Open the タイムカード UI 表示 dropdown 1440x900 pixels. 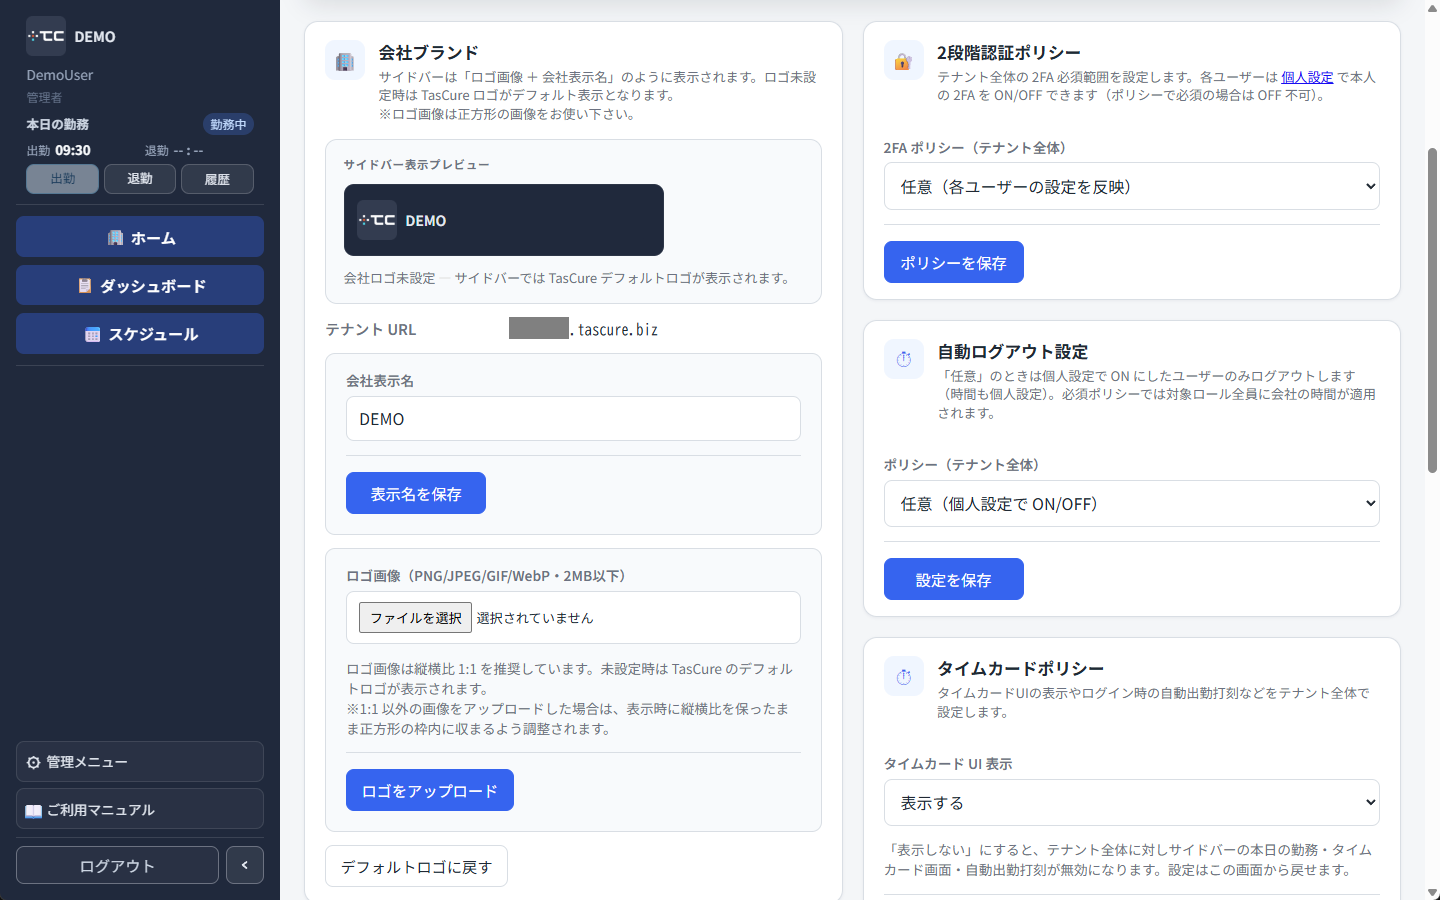point(1132,803)
